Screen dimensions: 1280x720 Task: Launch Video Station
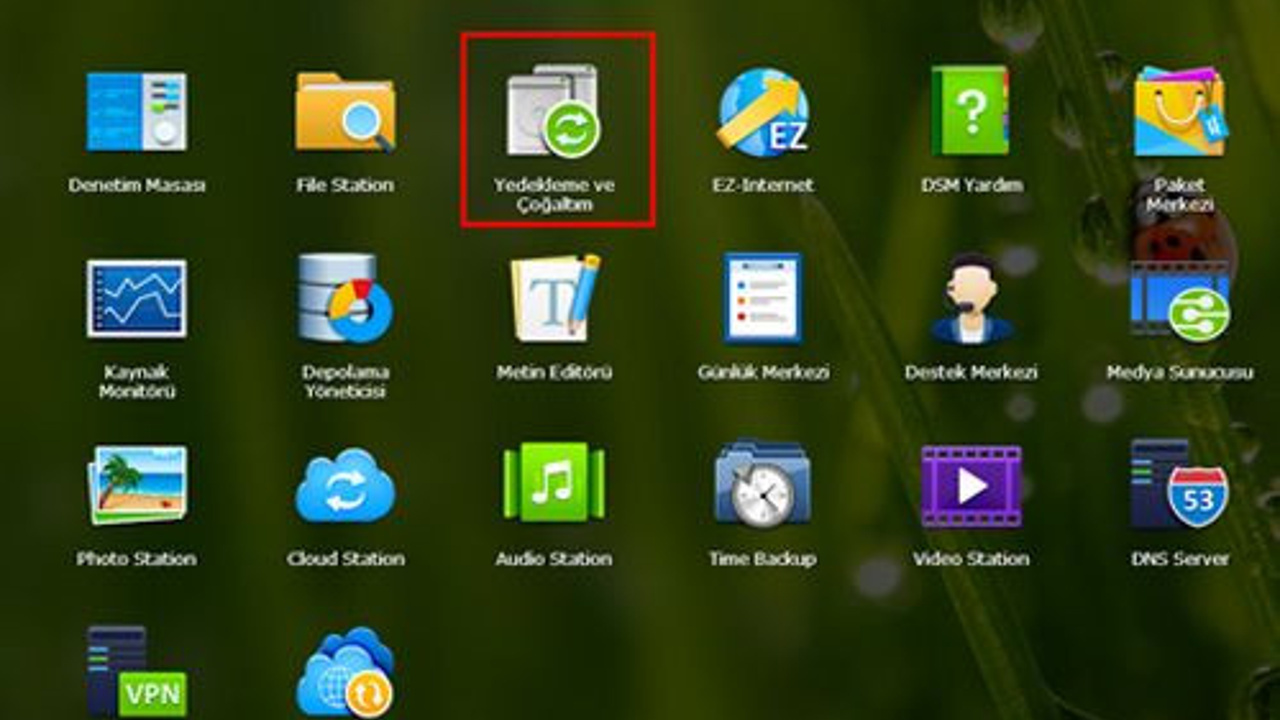tap(970, 486)
